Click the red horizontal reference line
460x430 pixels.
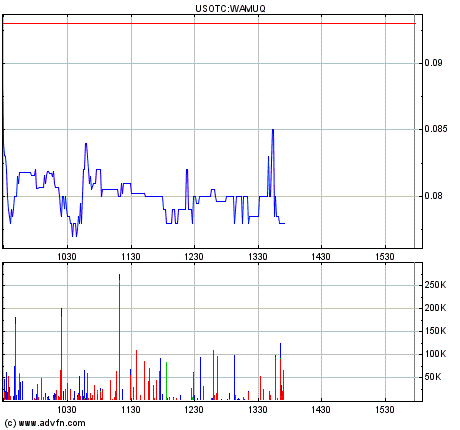[209, 23]
